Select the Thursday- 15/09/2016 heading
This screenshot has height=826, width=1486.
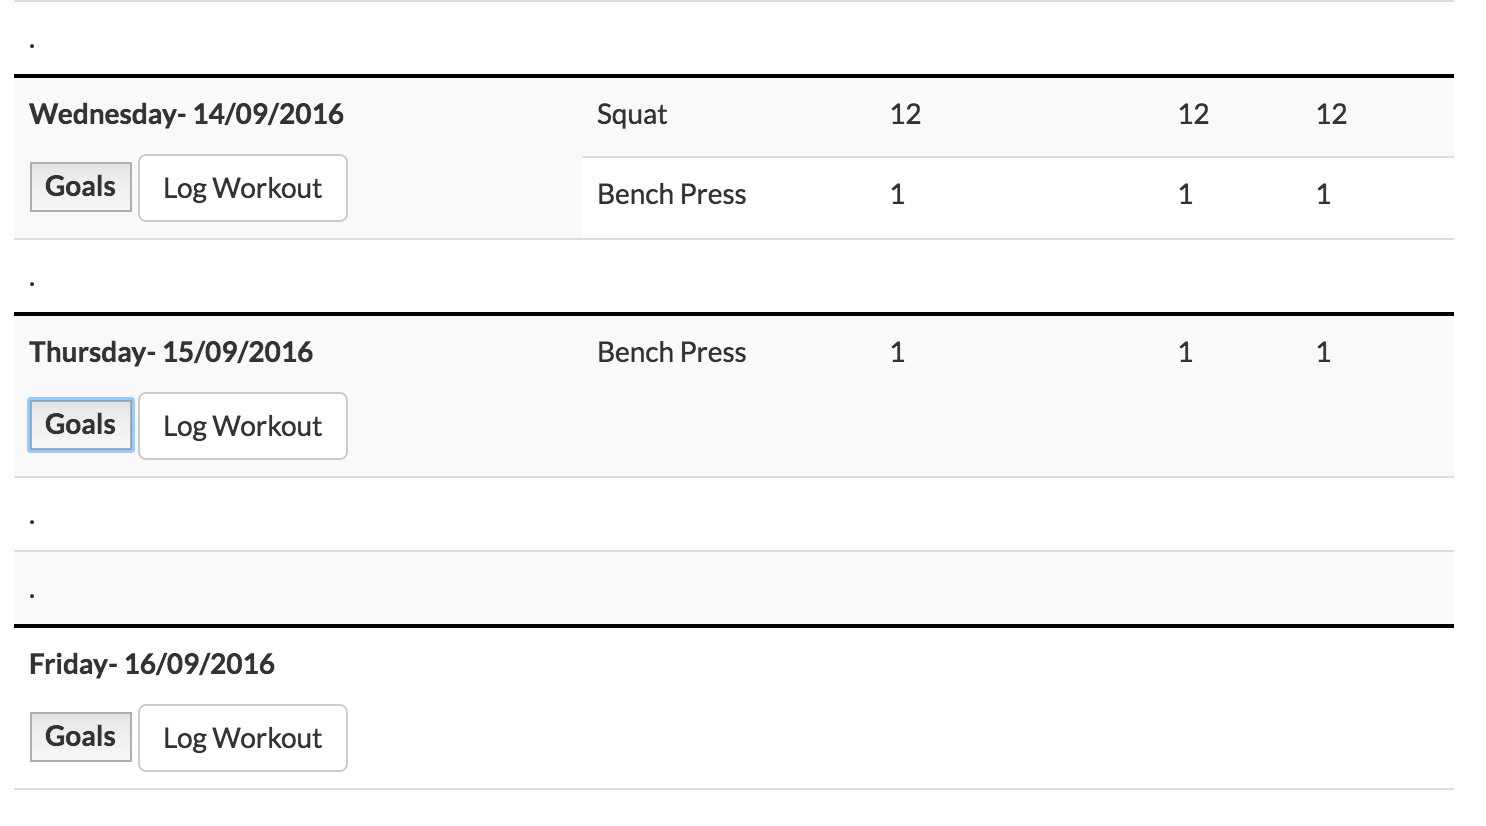pos(171,352)
